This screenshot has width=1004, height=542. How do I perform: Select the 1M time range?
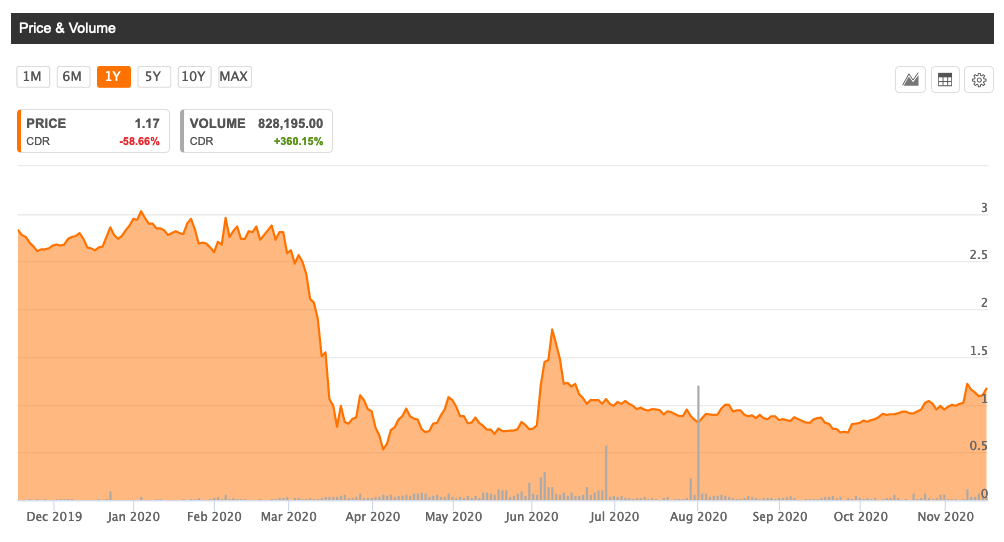tap(33, 77)
